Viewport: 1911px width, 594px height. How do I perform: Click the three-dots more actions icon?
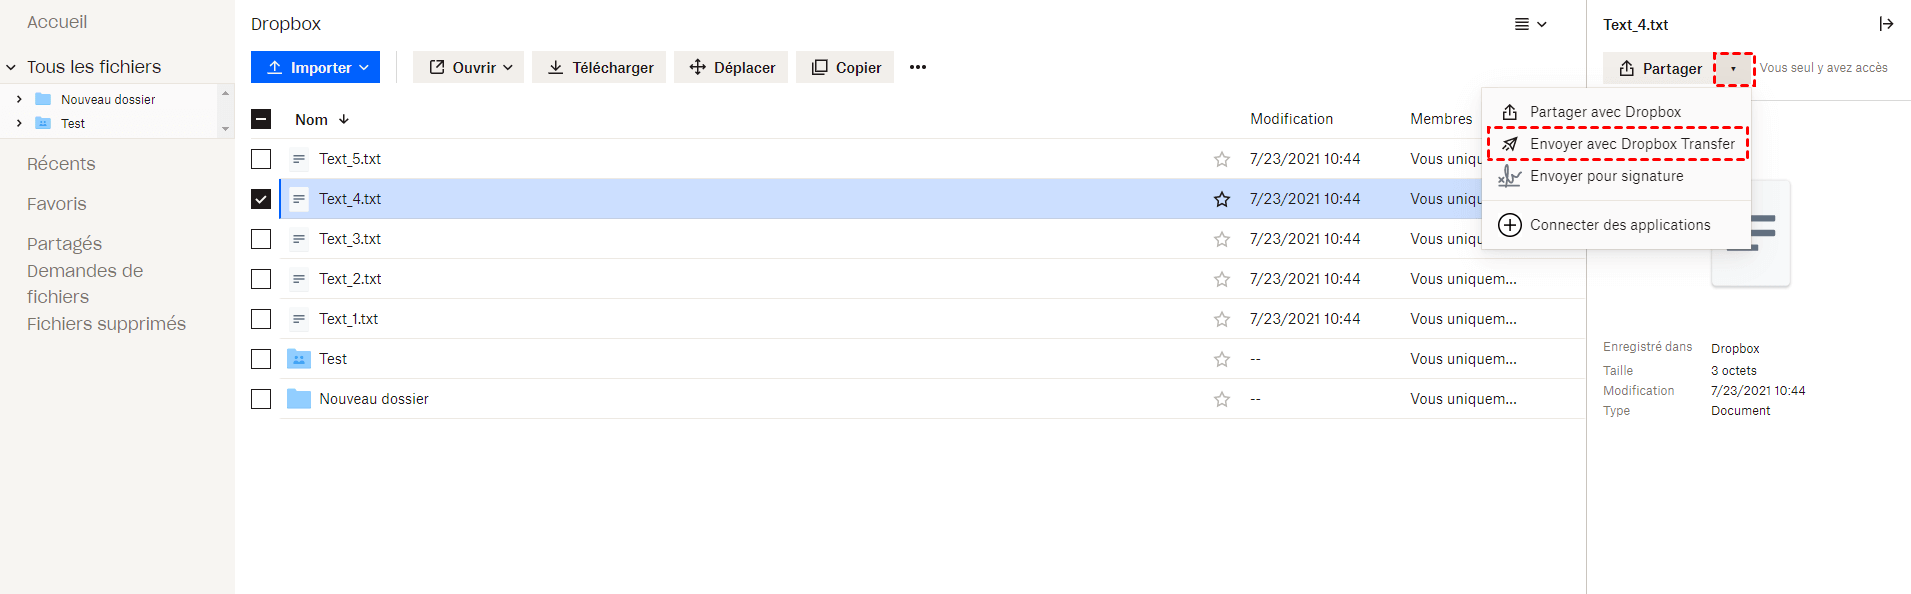click(x=917, y=67)
